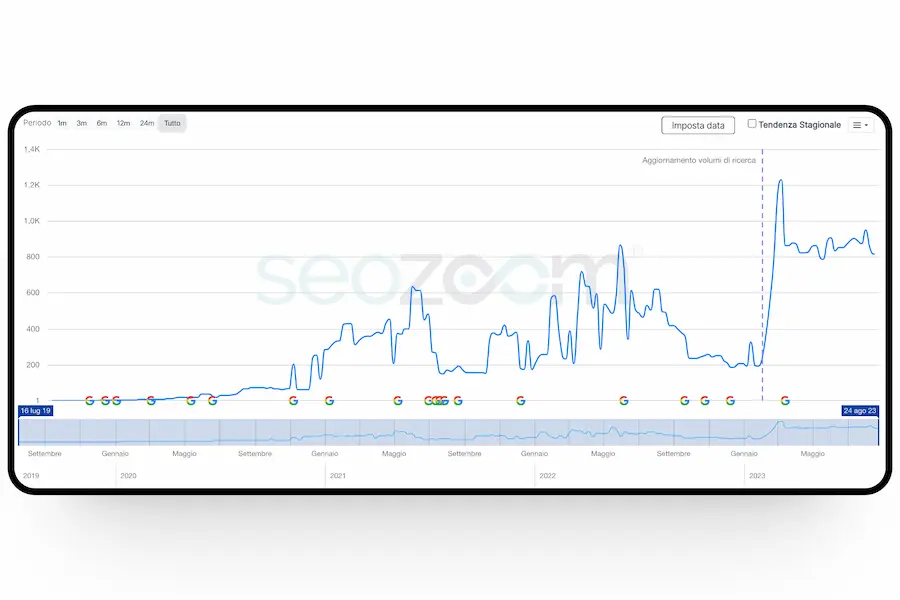This screenshot has height=600, width=900.
Task: Set the period to 24m
Action: (x=147, y=123)
